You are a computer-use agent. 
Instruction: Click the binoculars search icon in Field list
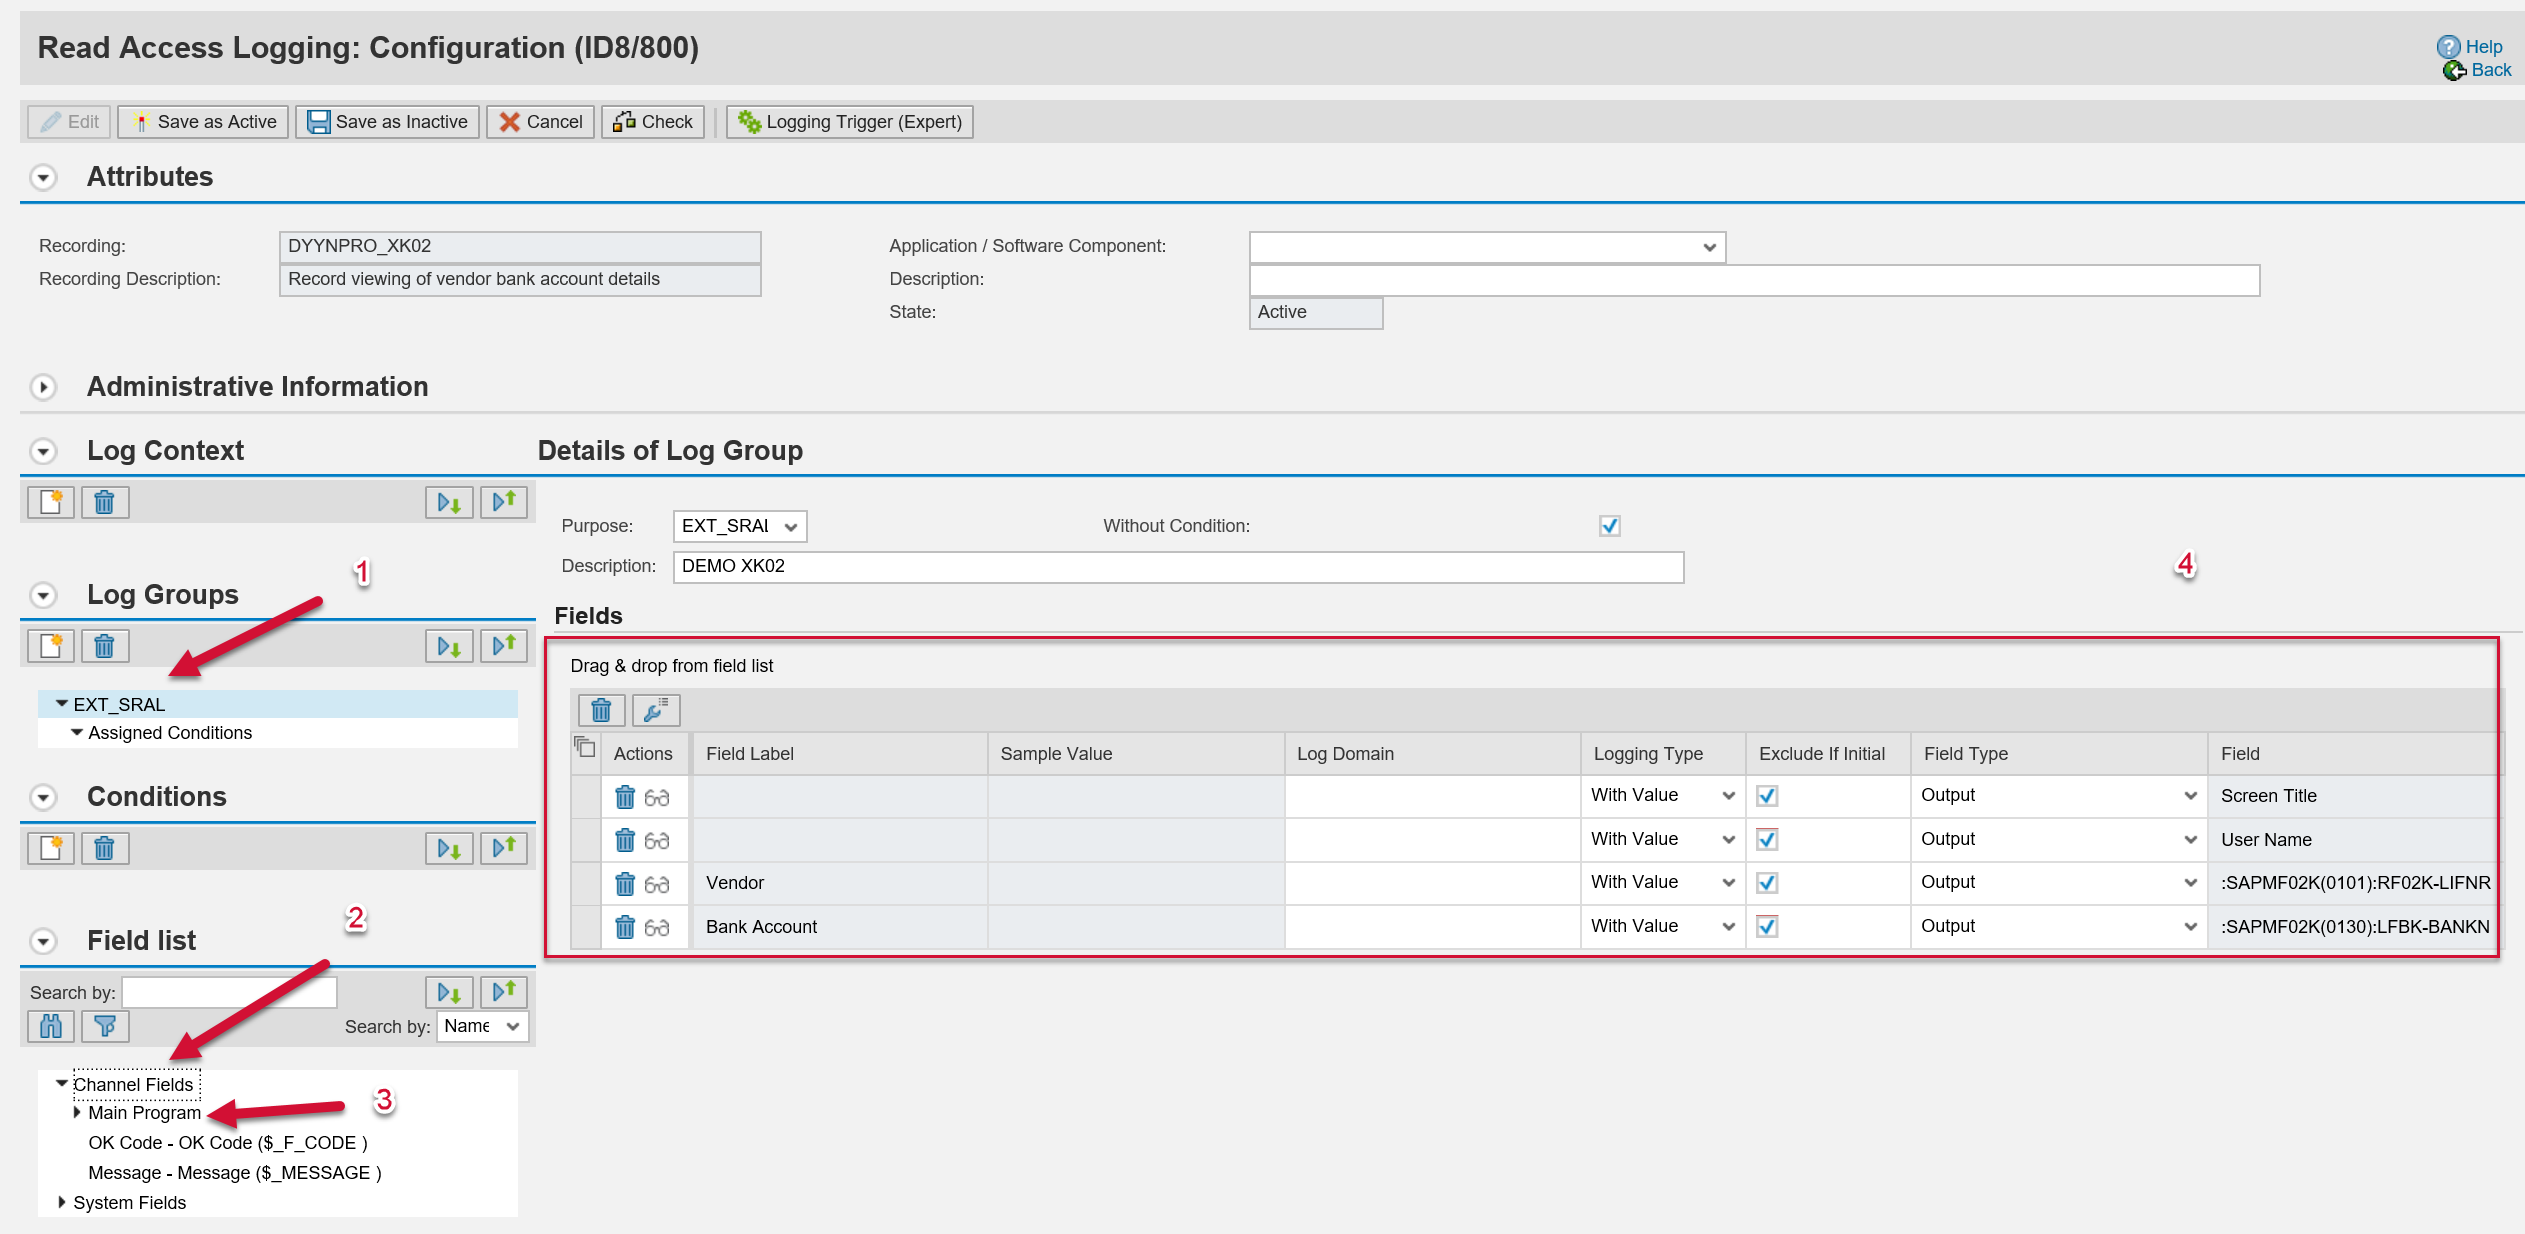pyautogui.click(x=51, y=1026)
